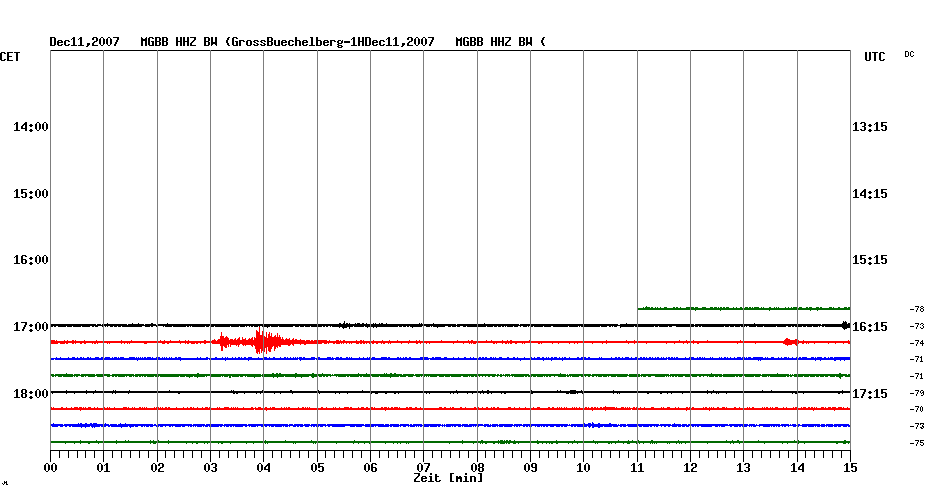Click minute label 08 on time axis
This screenshot has height=494, width=930.
[477, 468]
